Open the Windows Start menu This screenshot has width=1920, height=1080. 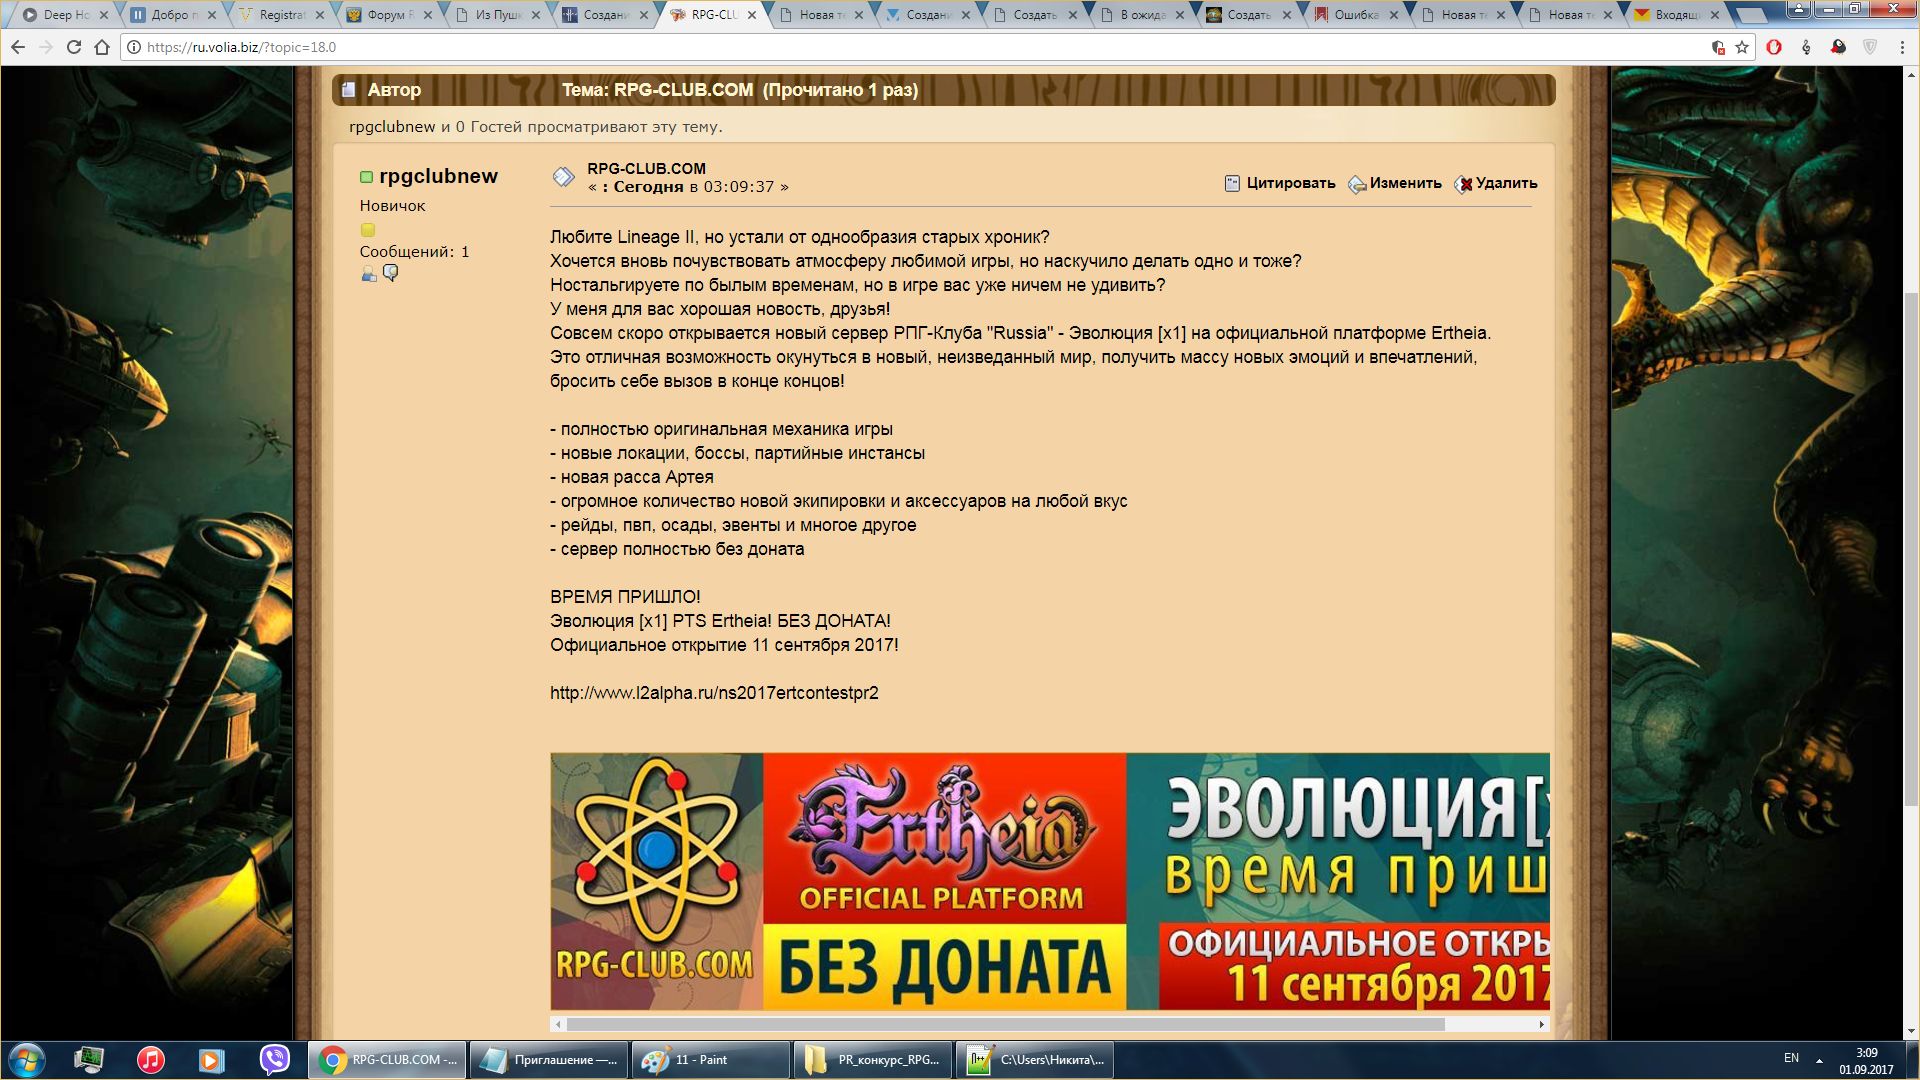click(27, 1059)
